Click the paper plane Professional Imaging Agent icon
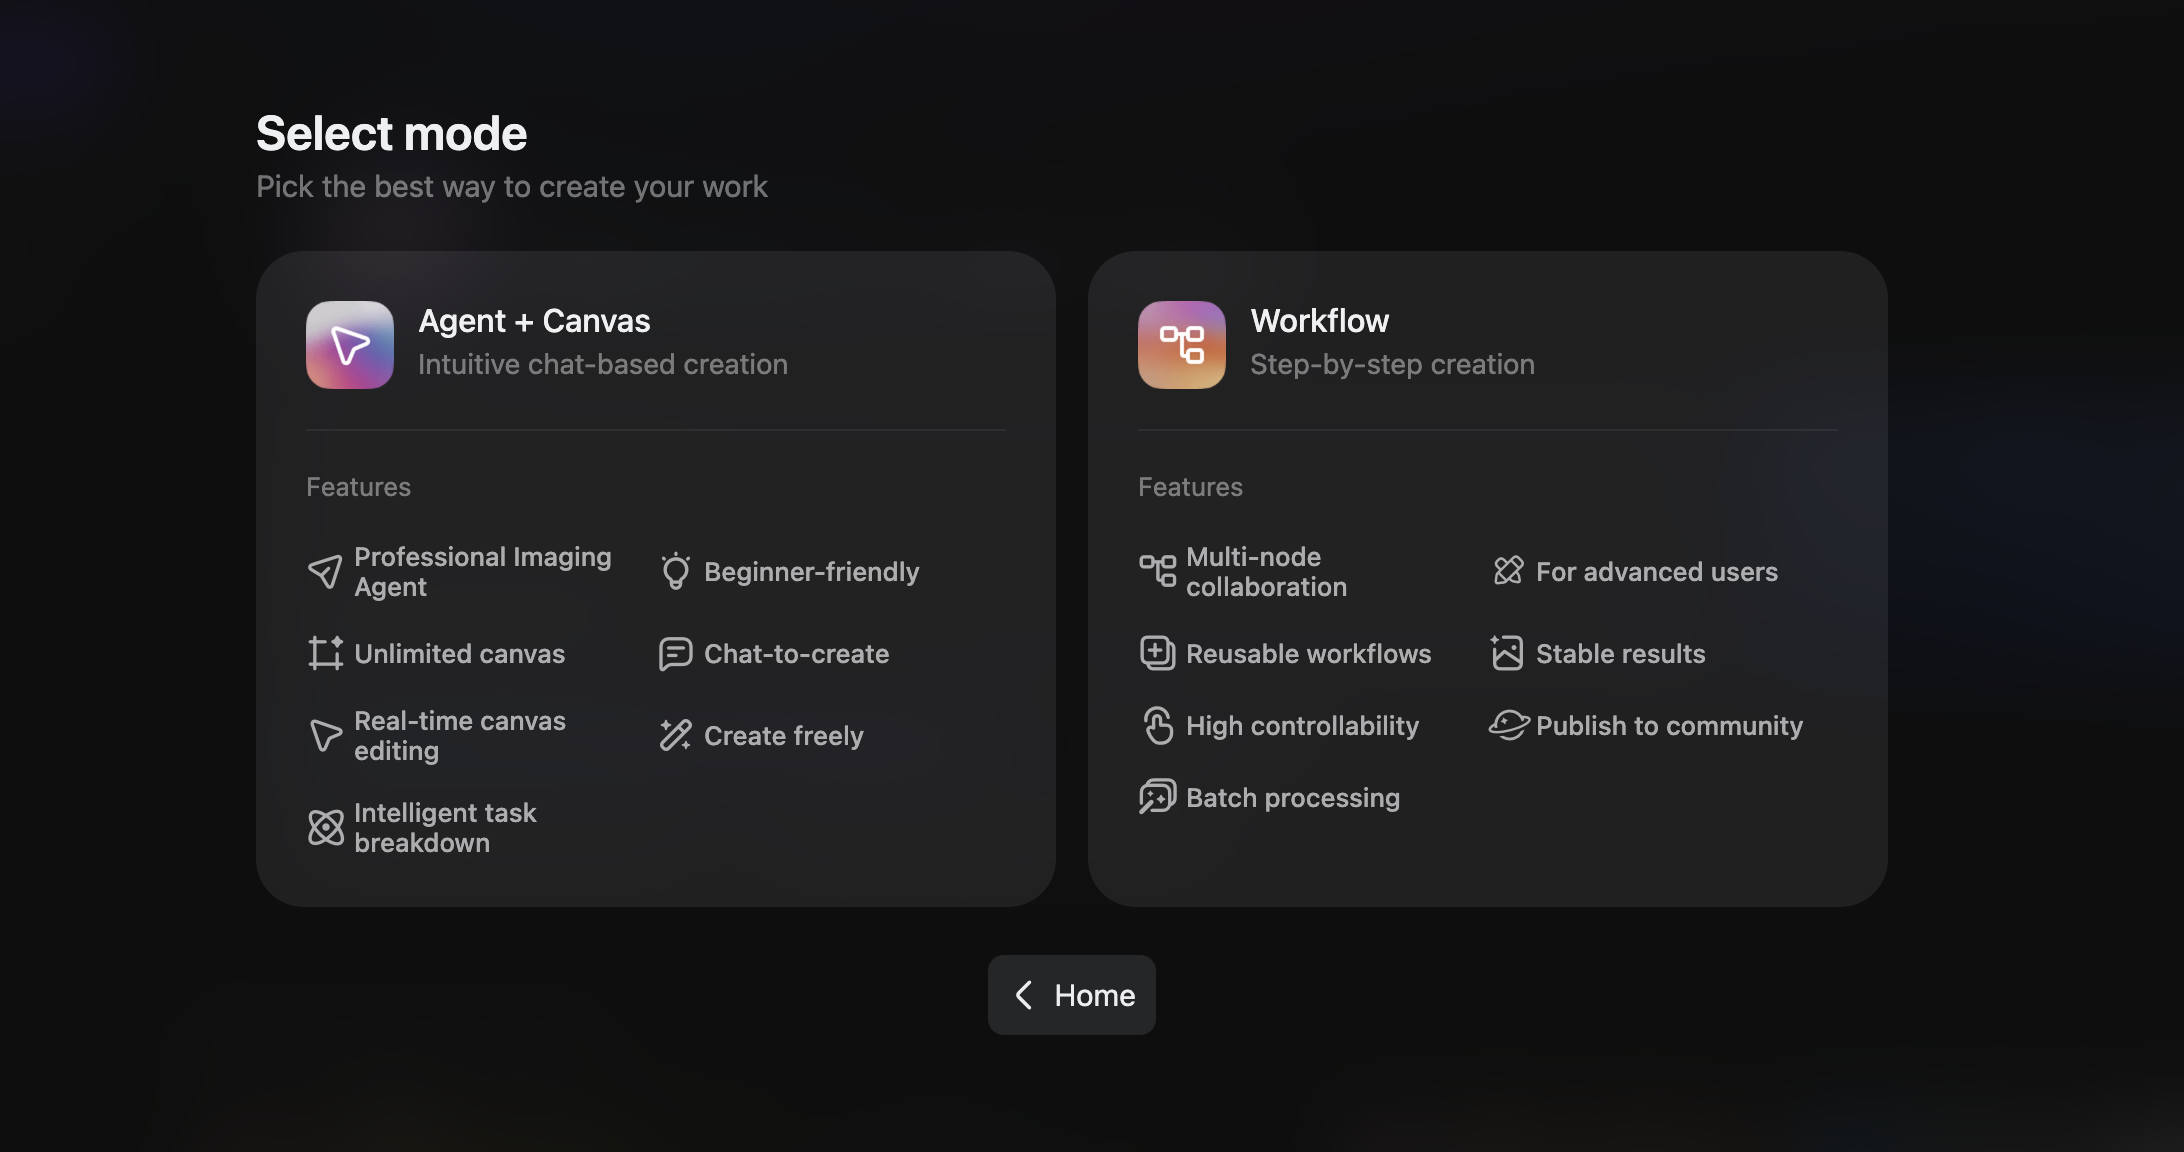The height and width of the screenshot is (1152, 2184). 325,572
